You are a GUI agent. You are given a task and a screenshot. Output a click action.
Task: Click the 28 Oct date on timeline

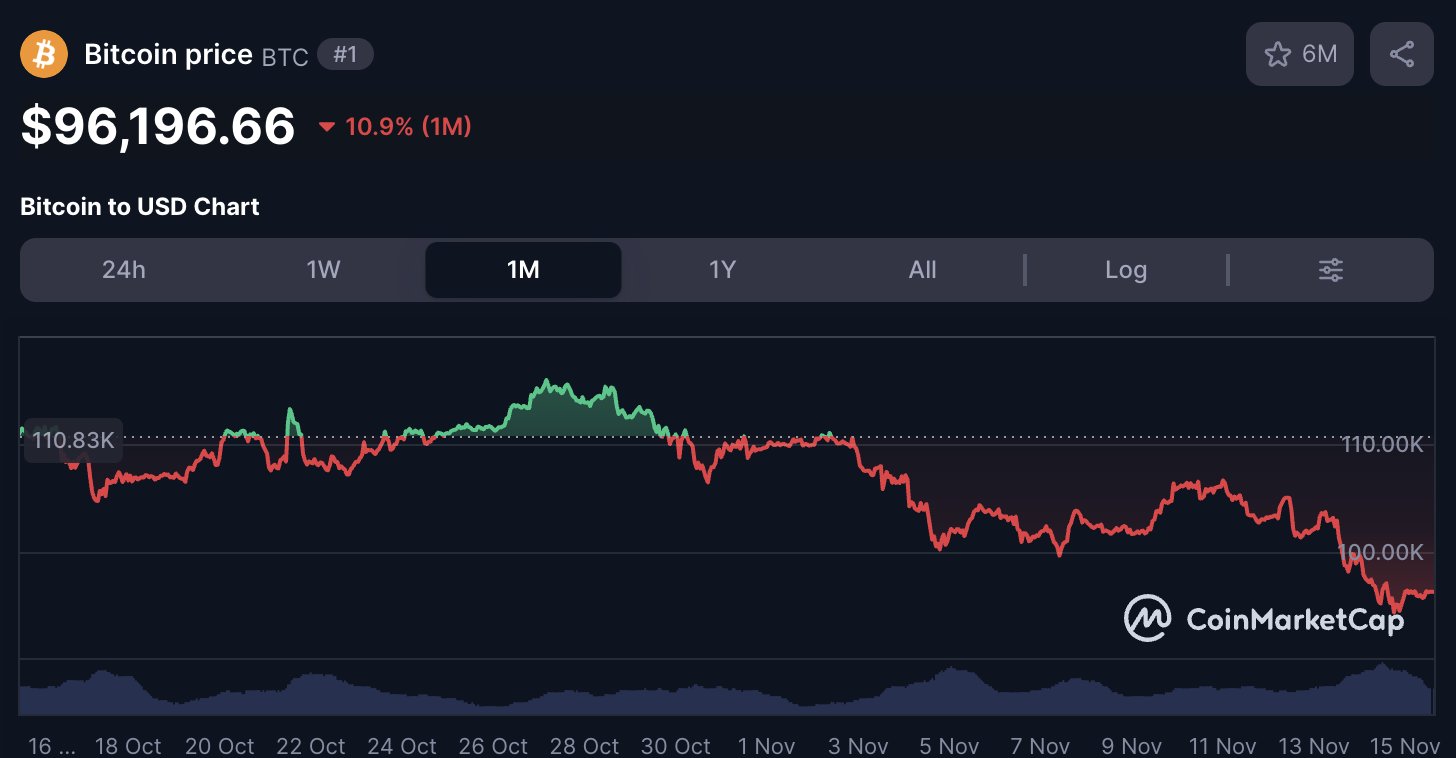point(585,746)
